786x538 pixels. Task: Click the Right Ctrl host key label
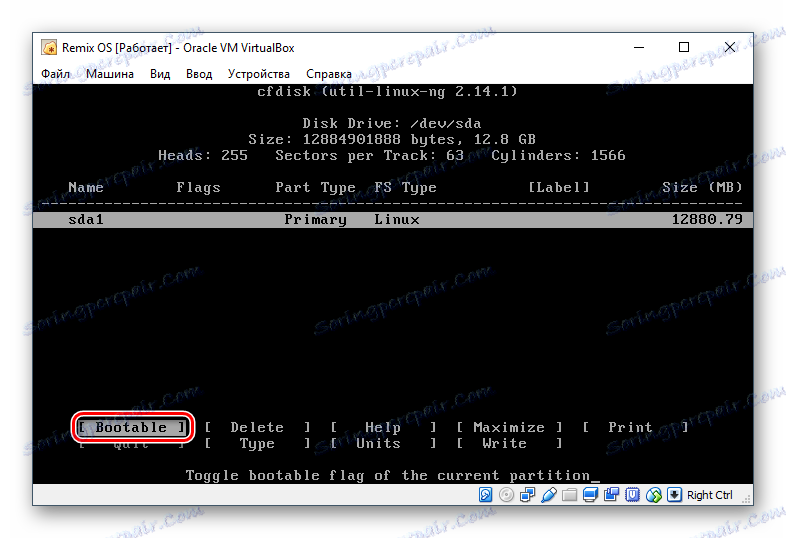click(x=709, y=495)
